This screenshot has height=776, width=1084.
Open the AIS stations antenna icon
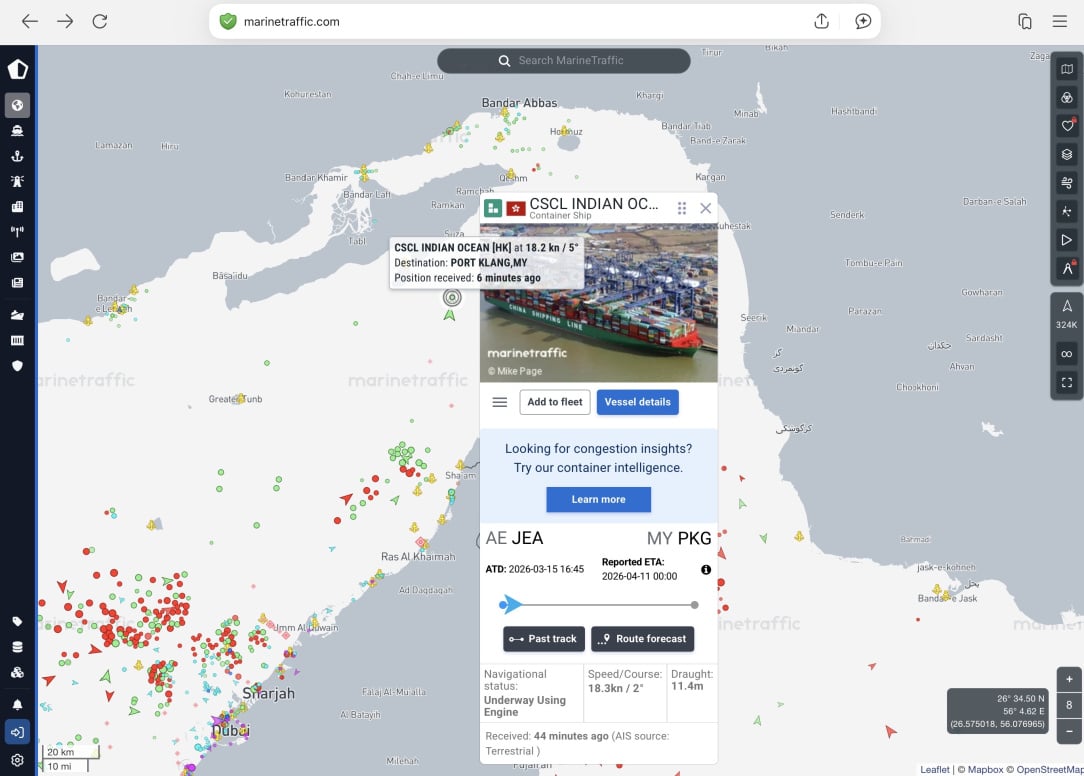pos(17,232)
